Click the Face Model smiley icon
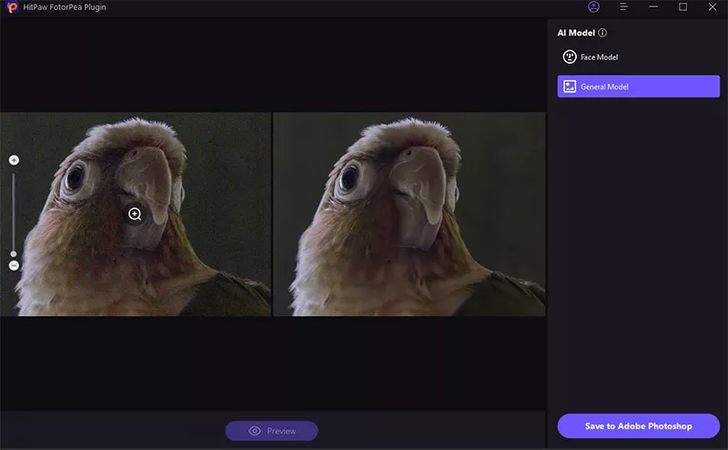This screenshot has width=728, height=450. [569, 57]
